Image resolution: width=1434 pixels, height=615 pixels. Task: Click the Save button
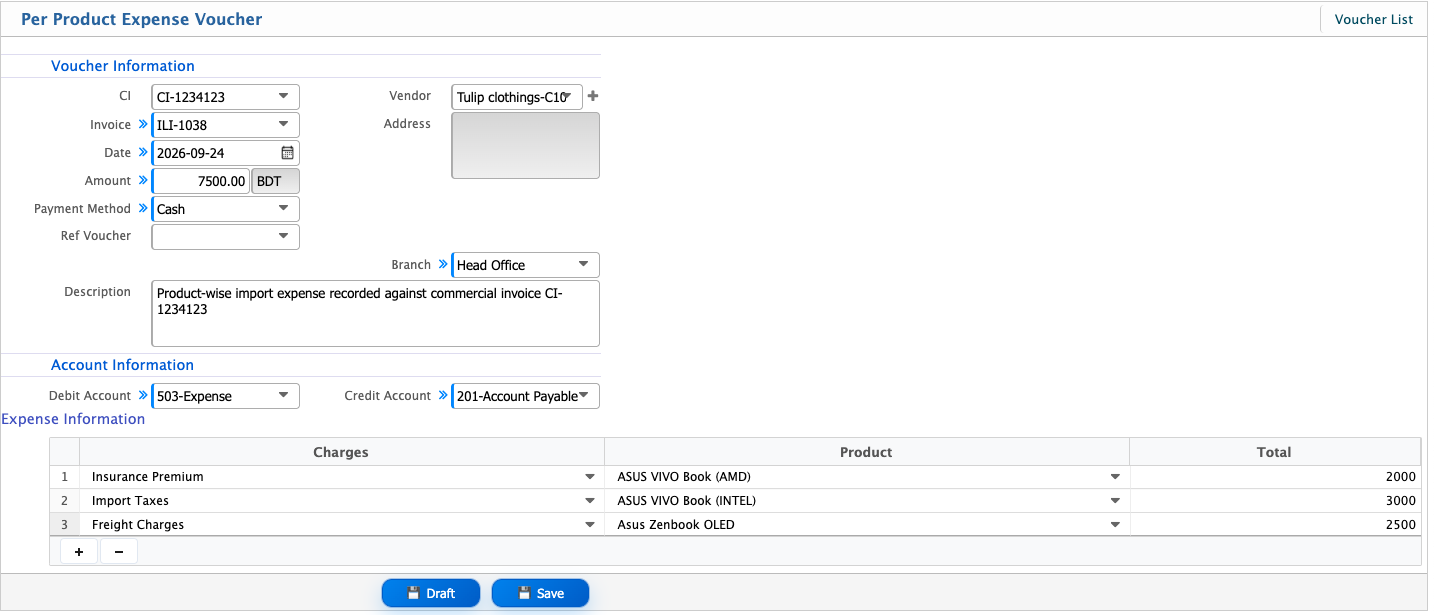pyautogui.click(x=540, y=593)
